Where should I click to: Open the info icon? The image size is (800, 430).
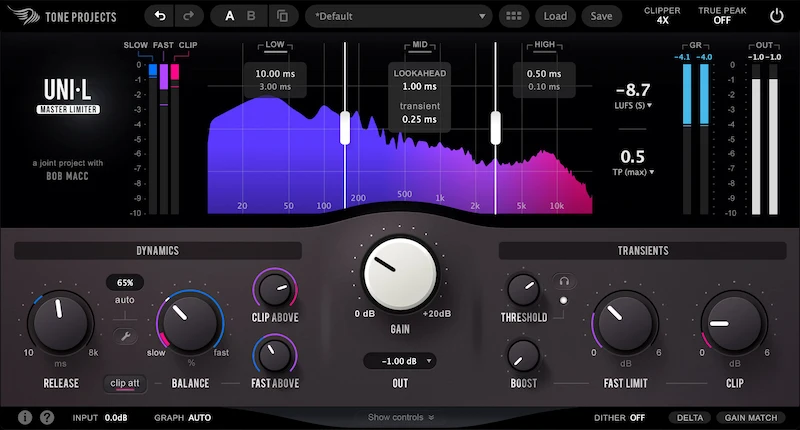pos(25,417)
